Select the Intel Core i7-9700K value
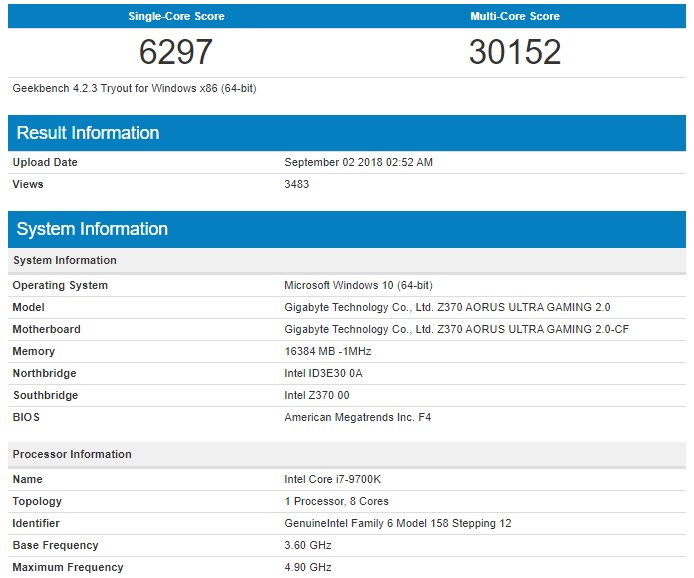The image size is (694, 578). pos(332,479)
